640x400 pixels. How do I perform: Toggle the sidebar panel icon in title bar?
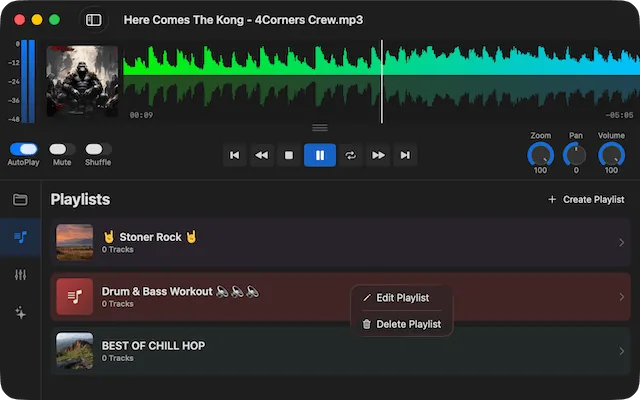[93, 20]
